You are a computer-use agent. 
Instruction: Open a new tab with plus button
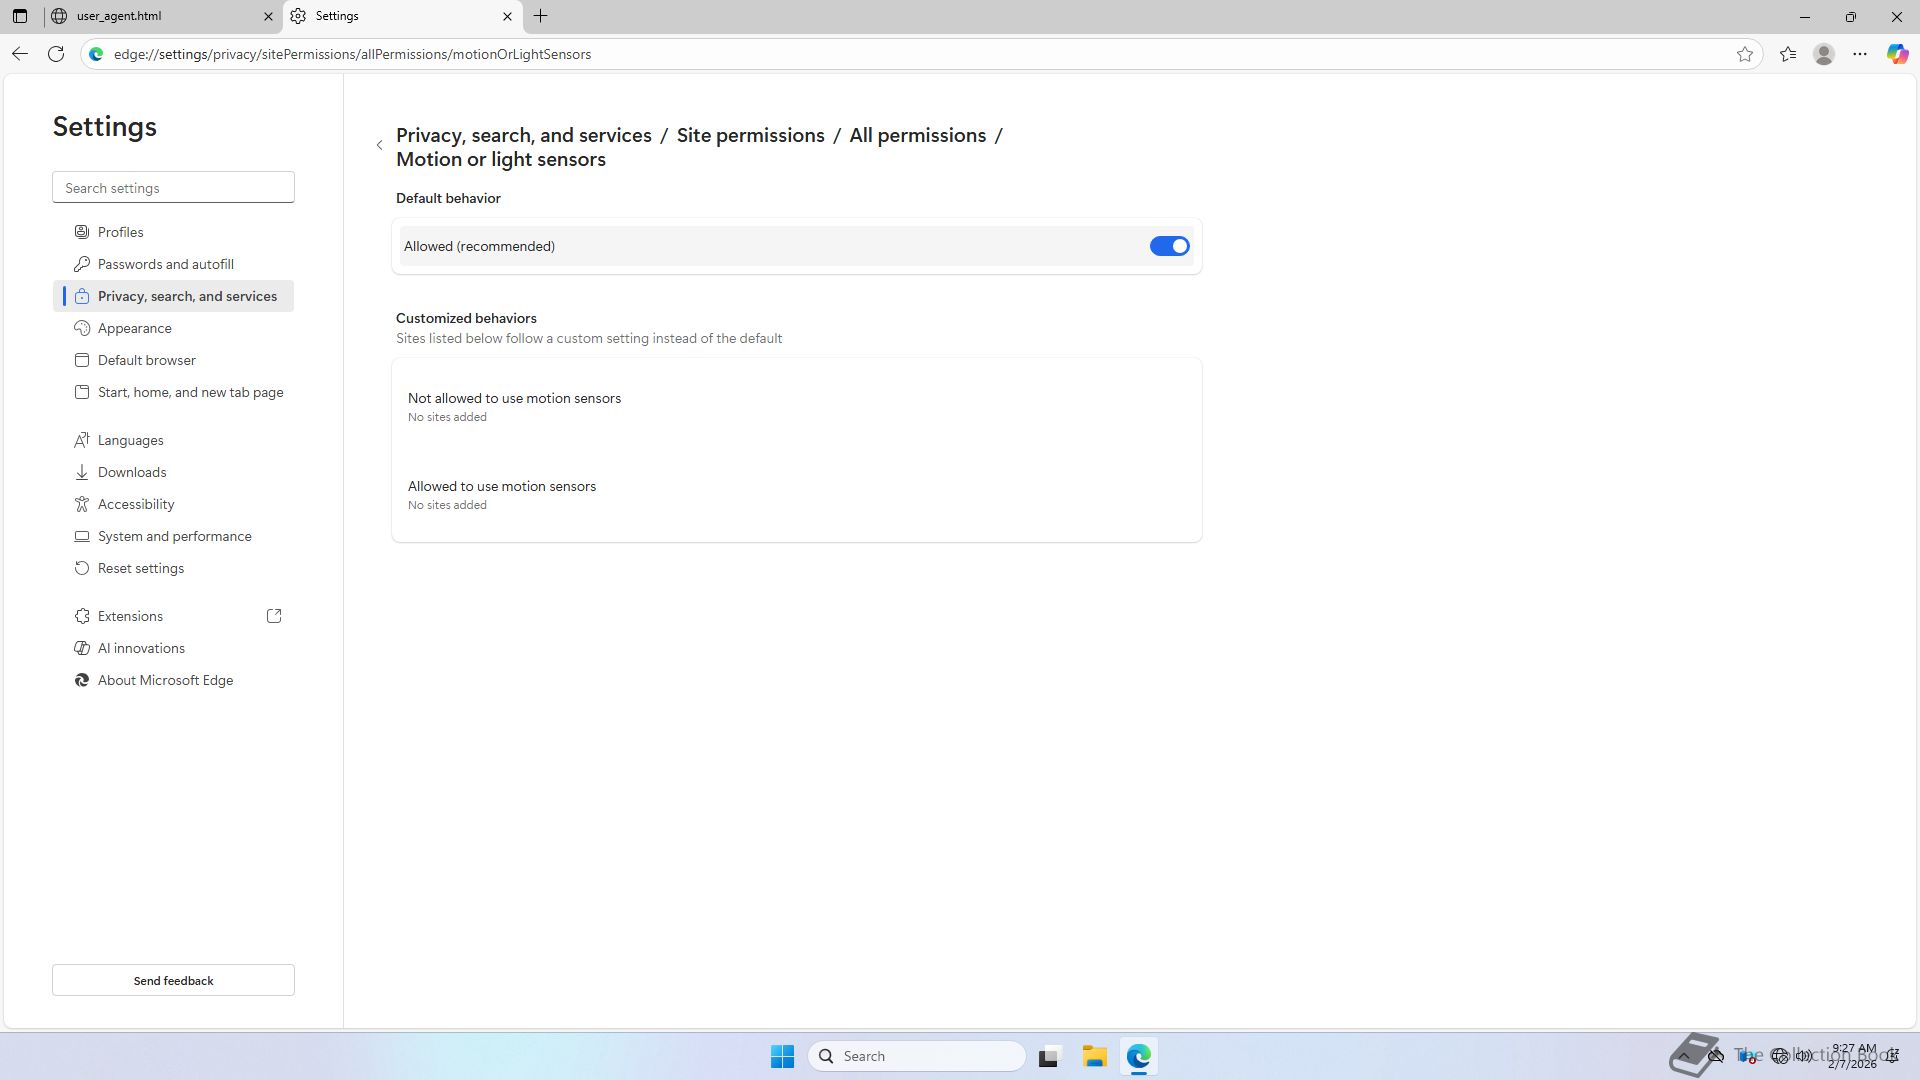tap(540, 16)
